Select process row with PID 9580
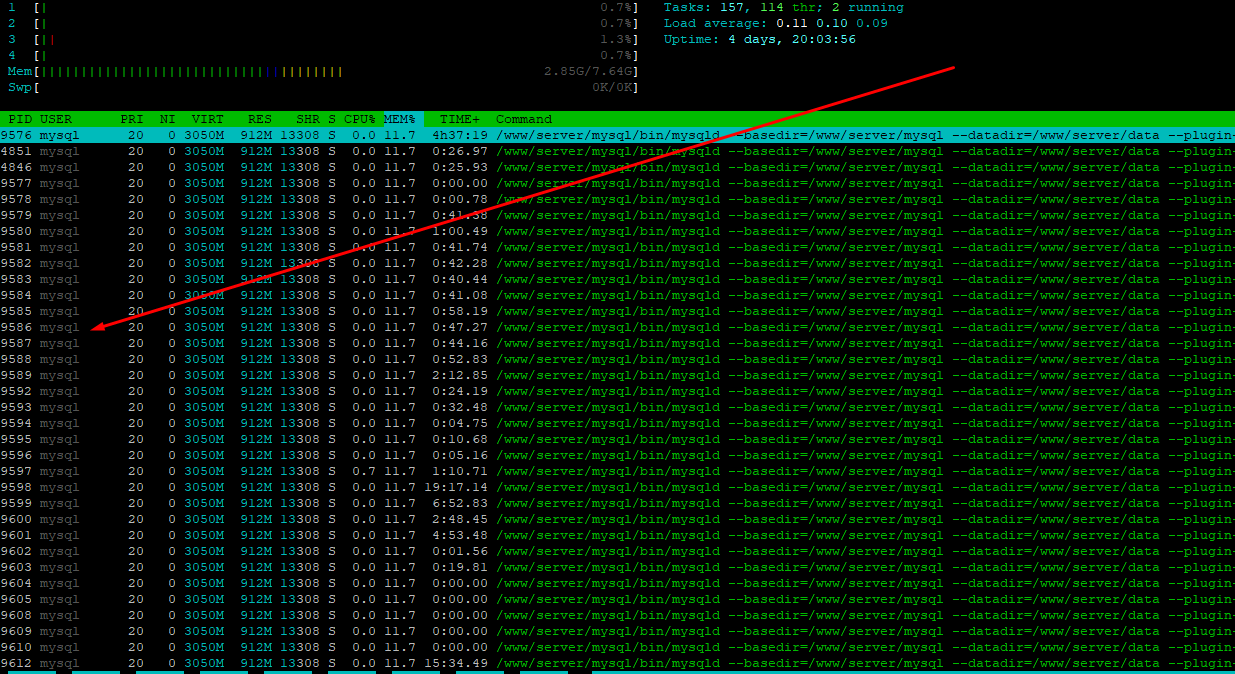Screen dimensions: 1235x674 click(x=617, y=231)
